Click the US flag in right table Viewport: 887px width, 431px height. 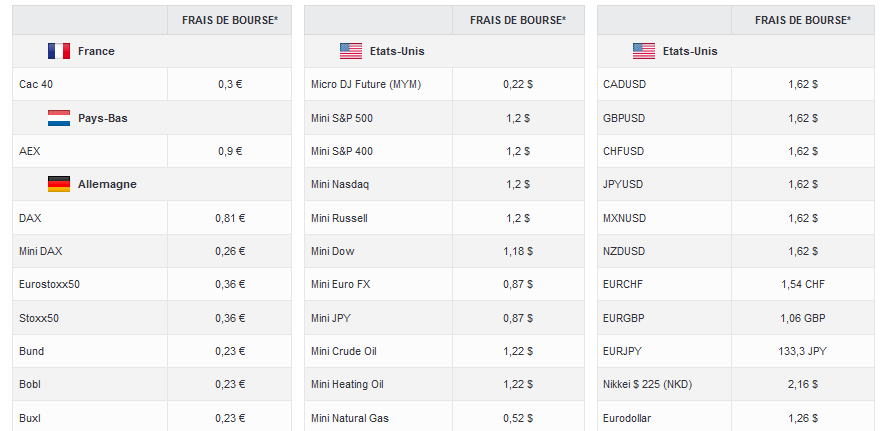[644, 51]
